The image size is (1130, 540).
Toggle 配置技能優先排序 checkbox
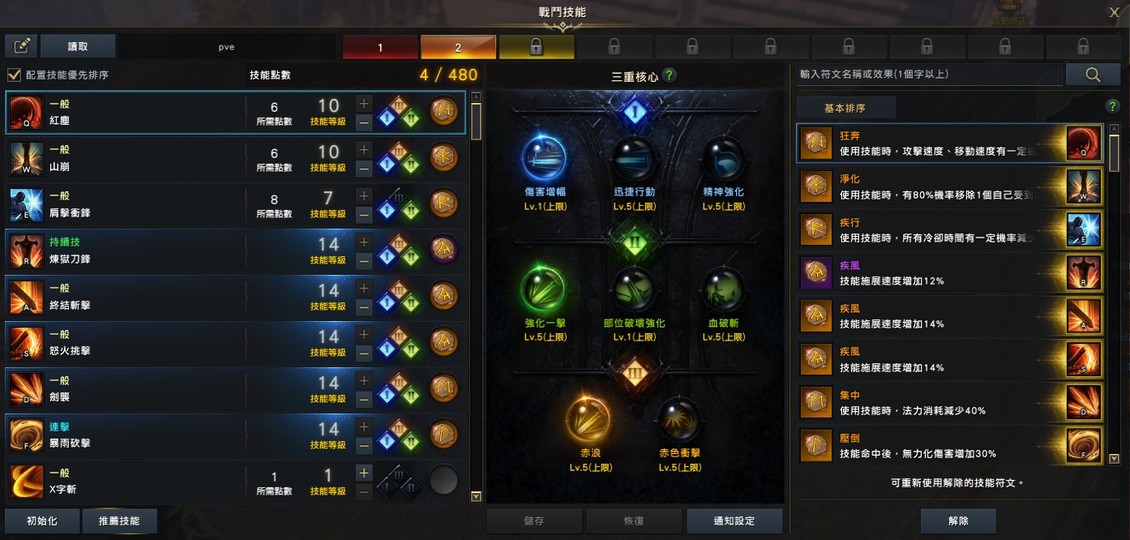click(x=14, y=75)
